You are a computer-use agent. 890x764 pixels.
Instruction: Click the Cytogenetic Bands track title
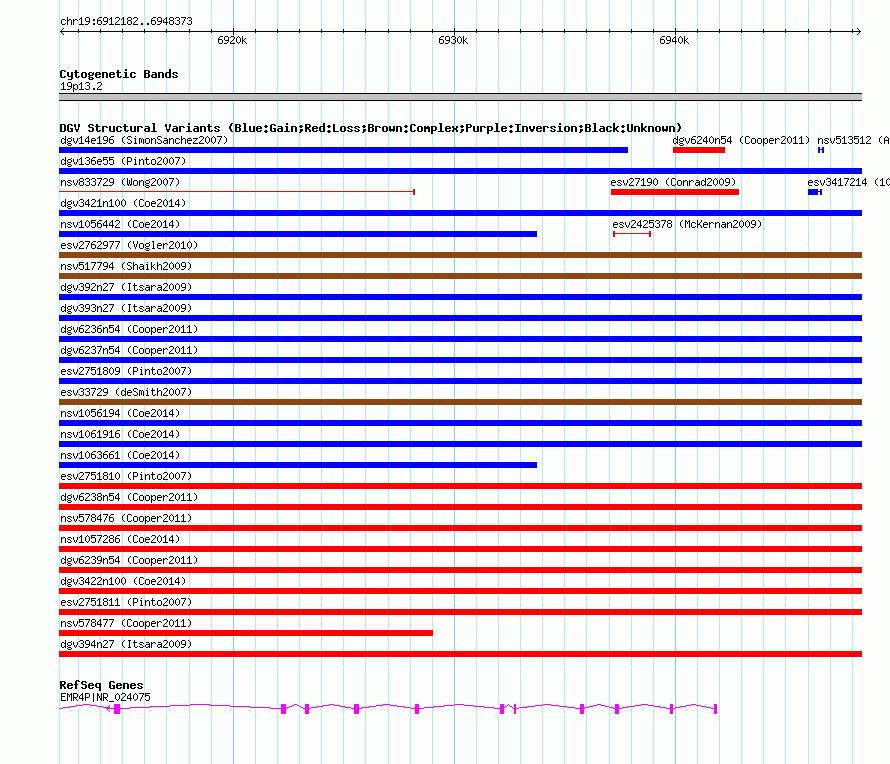pyautogui.click(x=119, y=74)
